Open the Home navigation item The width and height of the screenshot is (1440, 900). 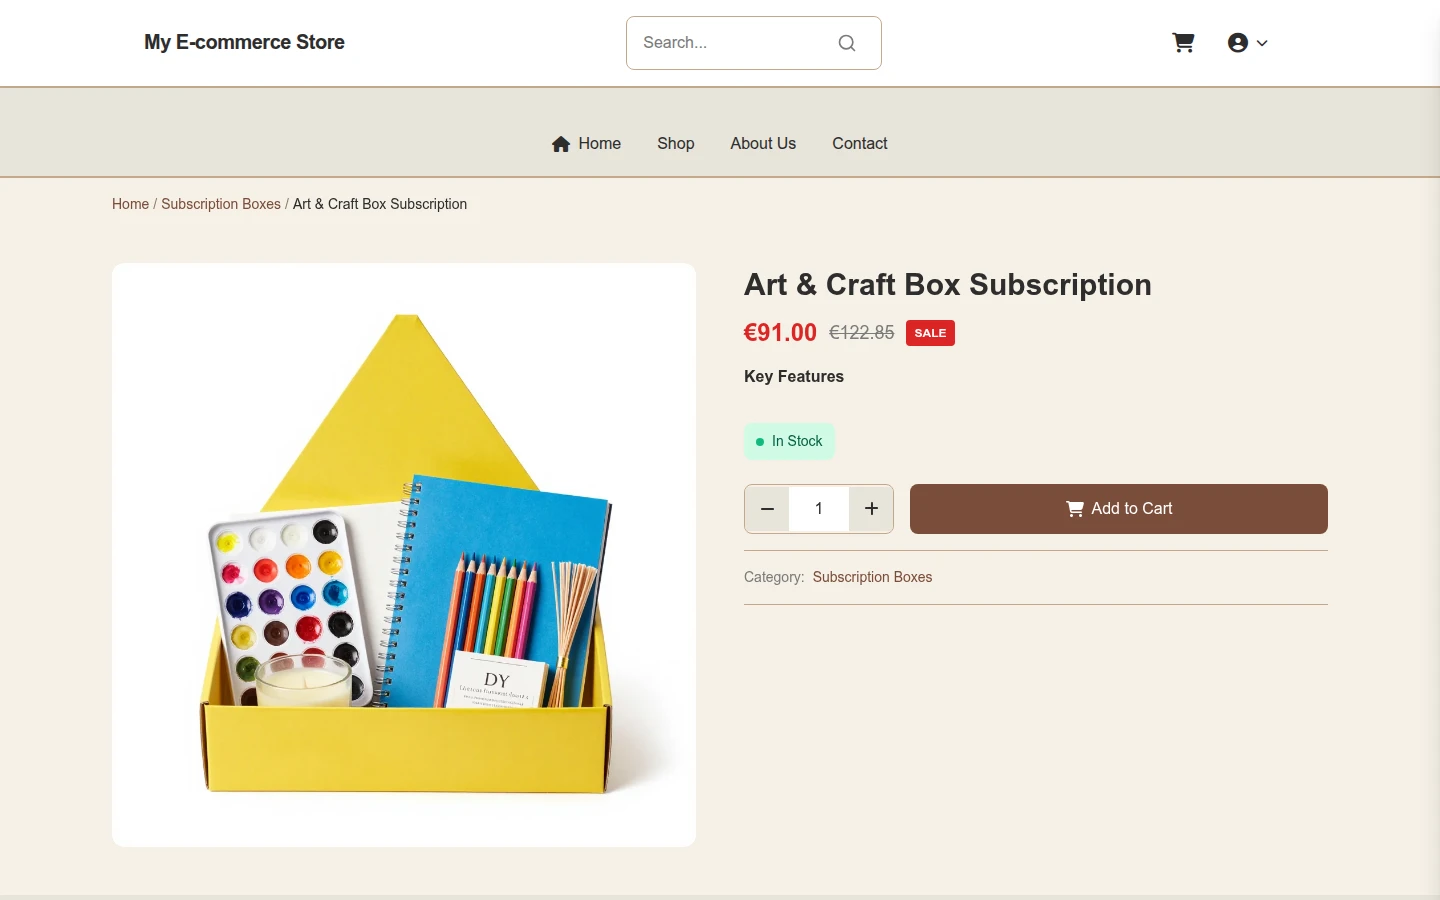coord(587,143)
